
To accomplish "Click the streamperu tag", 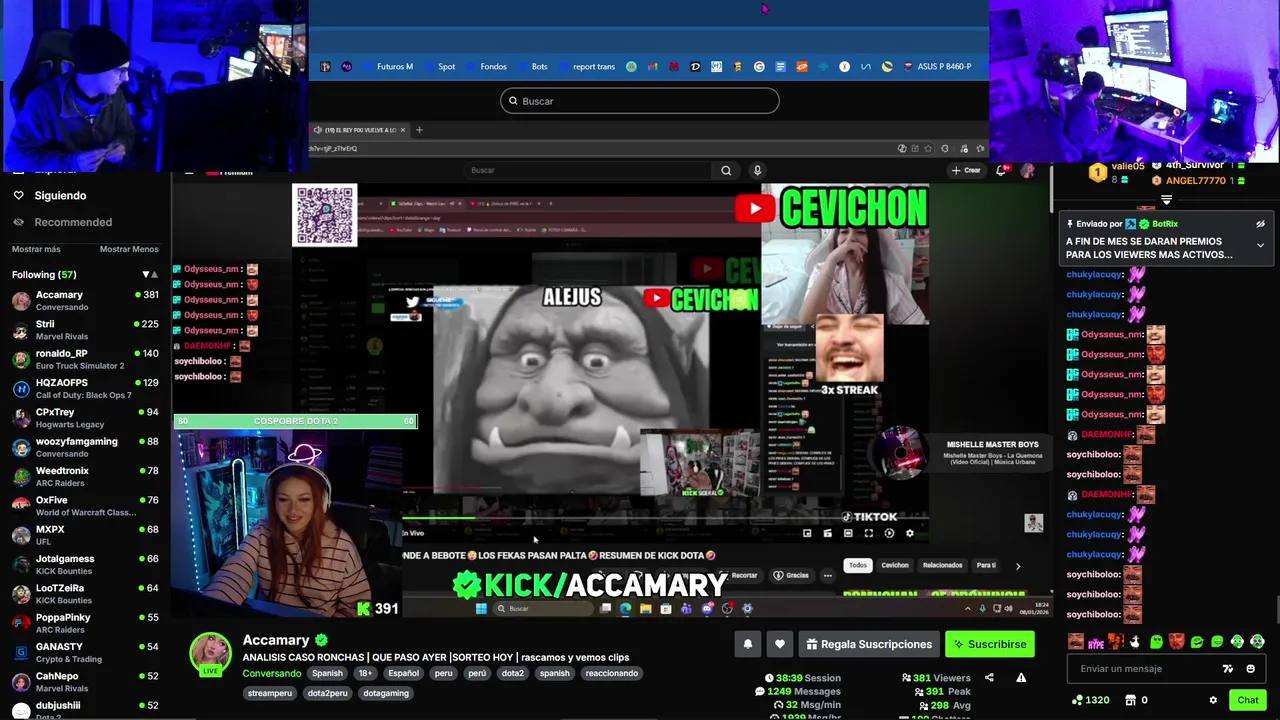I will pyautogui.click(x=270, y=693).
